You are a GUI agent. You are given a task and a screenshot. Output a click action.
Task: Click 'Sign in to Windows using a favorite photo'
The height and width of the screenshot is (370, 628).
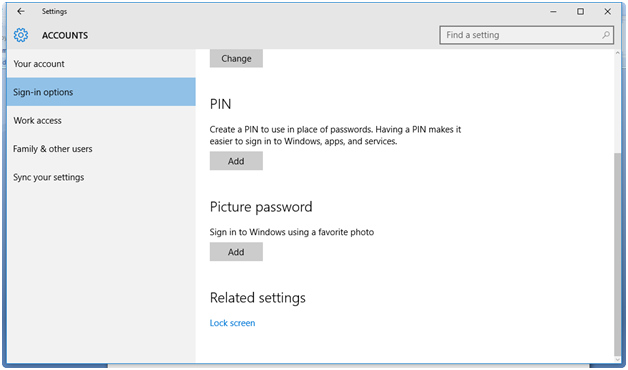pyautogui.click(x=292, y=232)
